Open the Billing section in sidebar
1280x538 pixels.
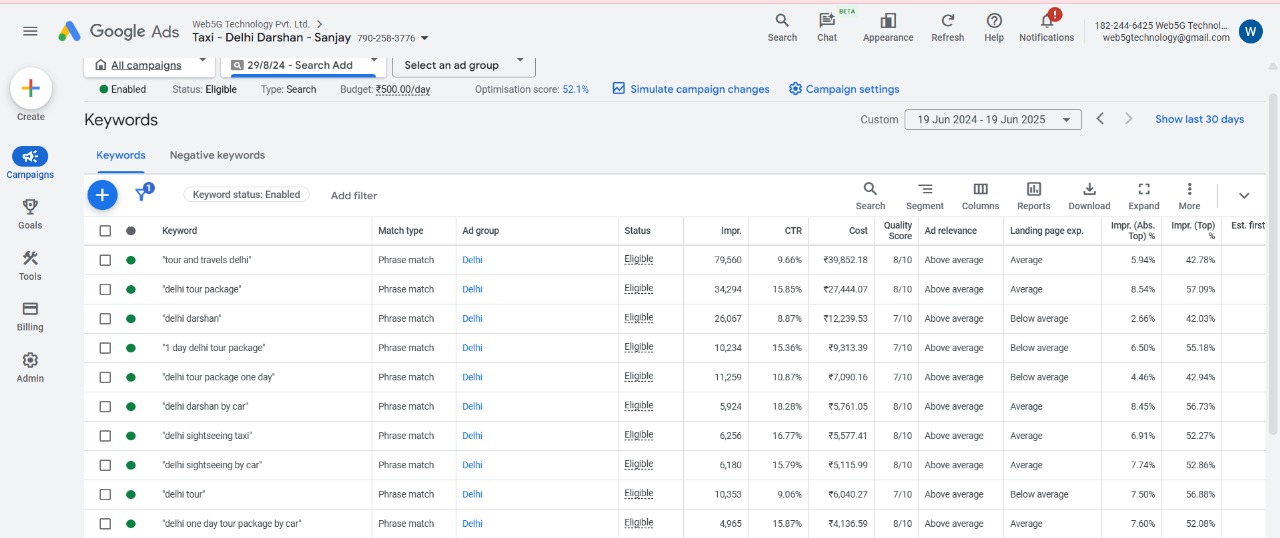[30, 316]
